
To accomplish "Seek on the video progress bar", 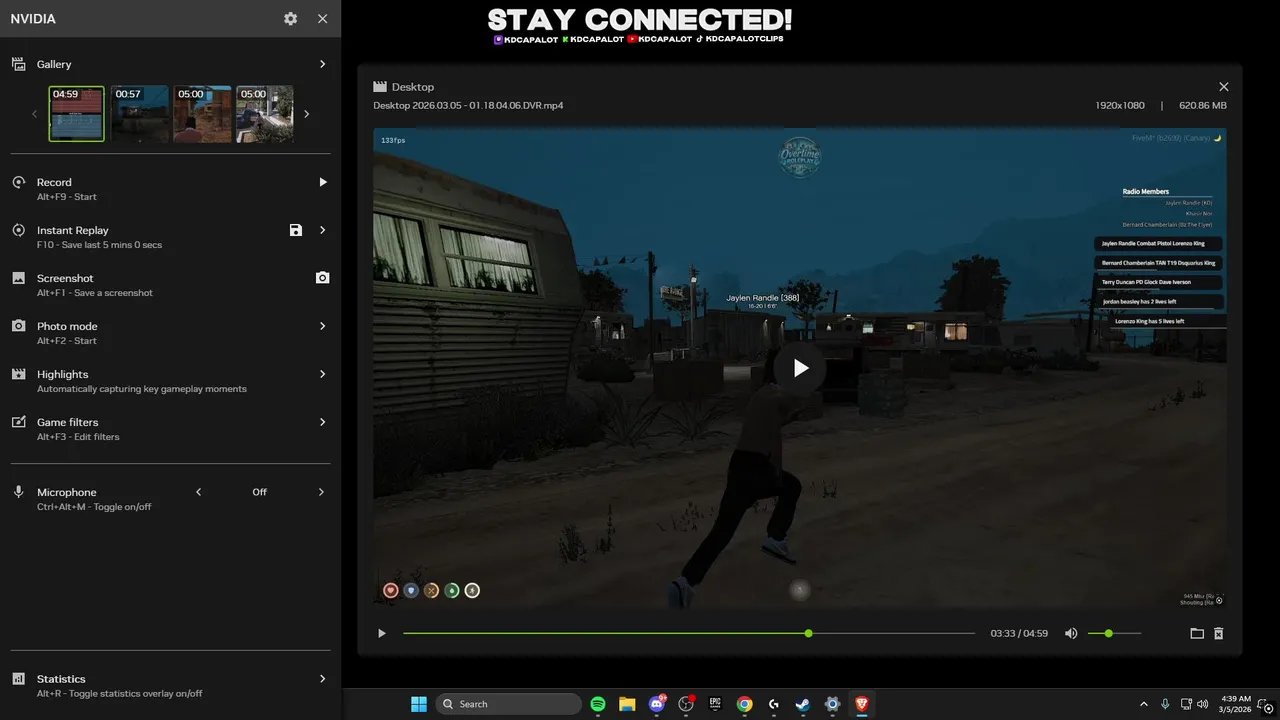I will (x=689, y=633).
